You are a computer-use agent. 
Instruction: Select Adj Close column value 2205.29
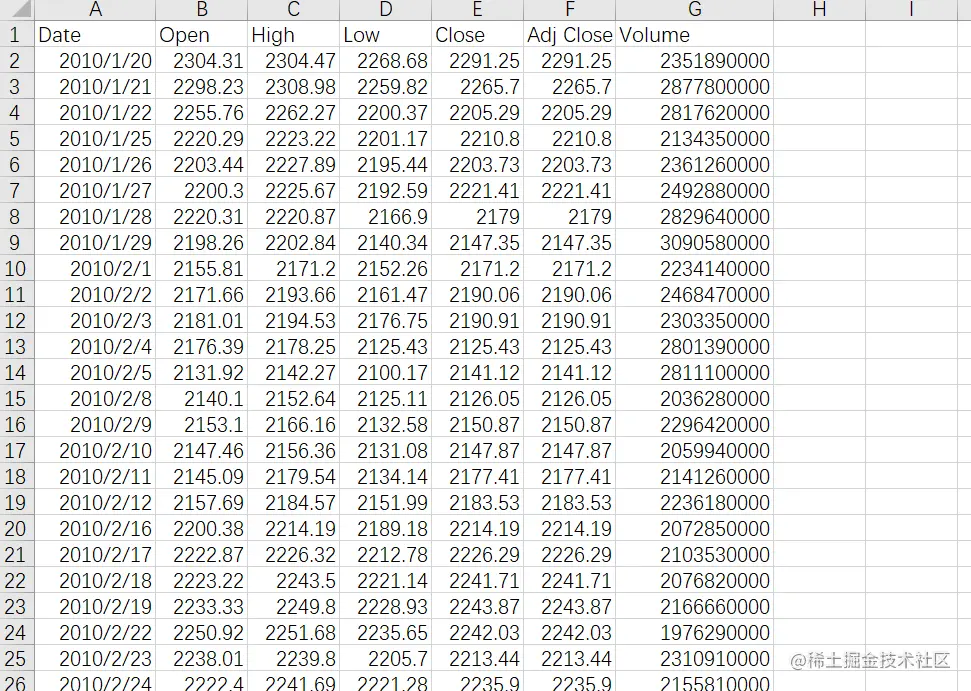click(x=570, y=113)
